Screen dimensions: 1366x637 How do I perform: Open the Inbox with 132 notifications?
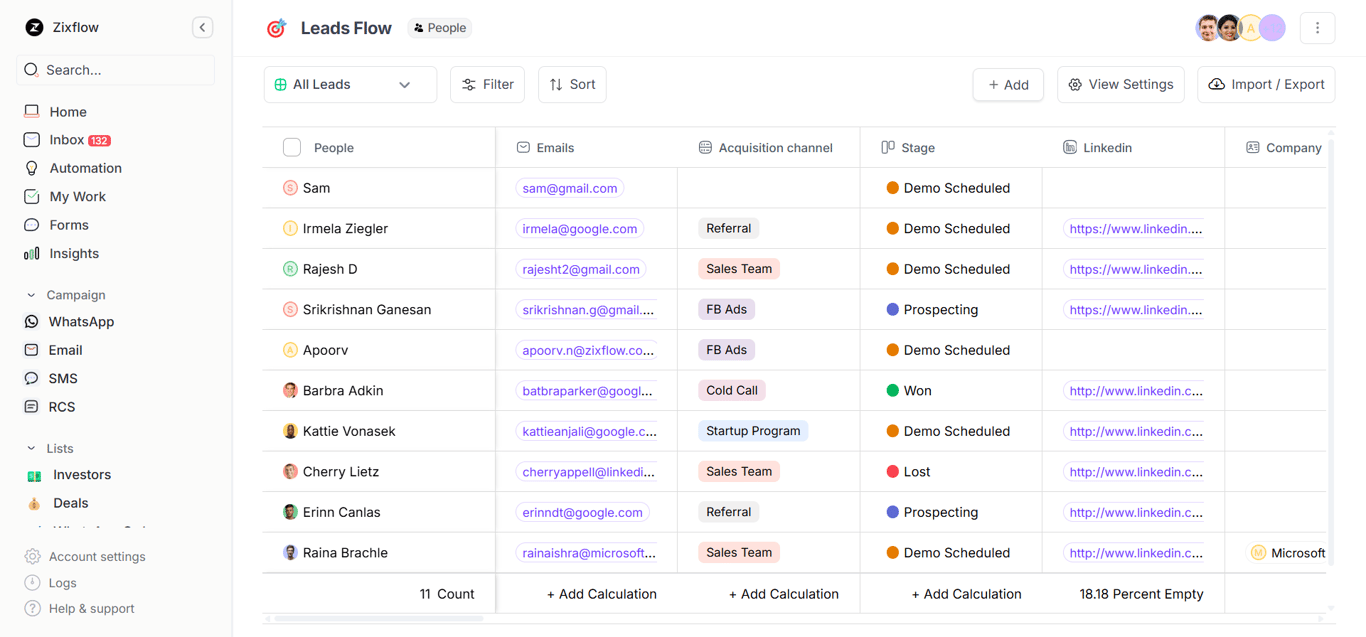pyautogui.click(x=31, y=139)
